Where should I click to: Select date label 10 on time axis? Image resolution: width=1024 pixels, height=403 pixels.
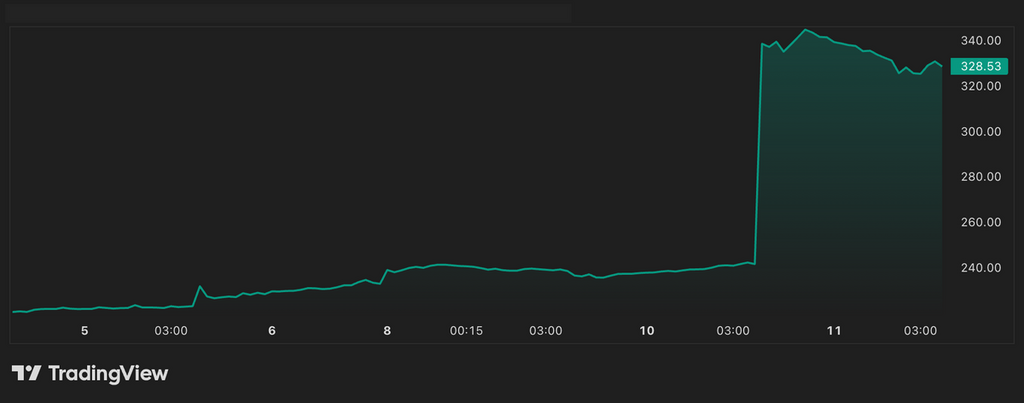coord(647,330)
